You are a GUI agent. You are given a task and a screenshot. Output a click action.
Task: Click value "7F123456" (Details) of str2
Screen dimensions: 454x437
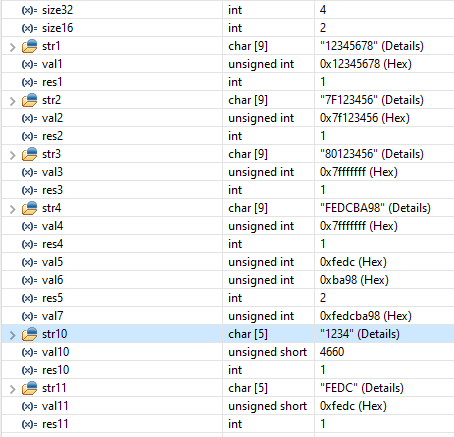coord(372,100)
